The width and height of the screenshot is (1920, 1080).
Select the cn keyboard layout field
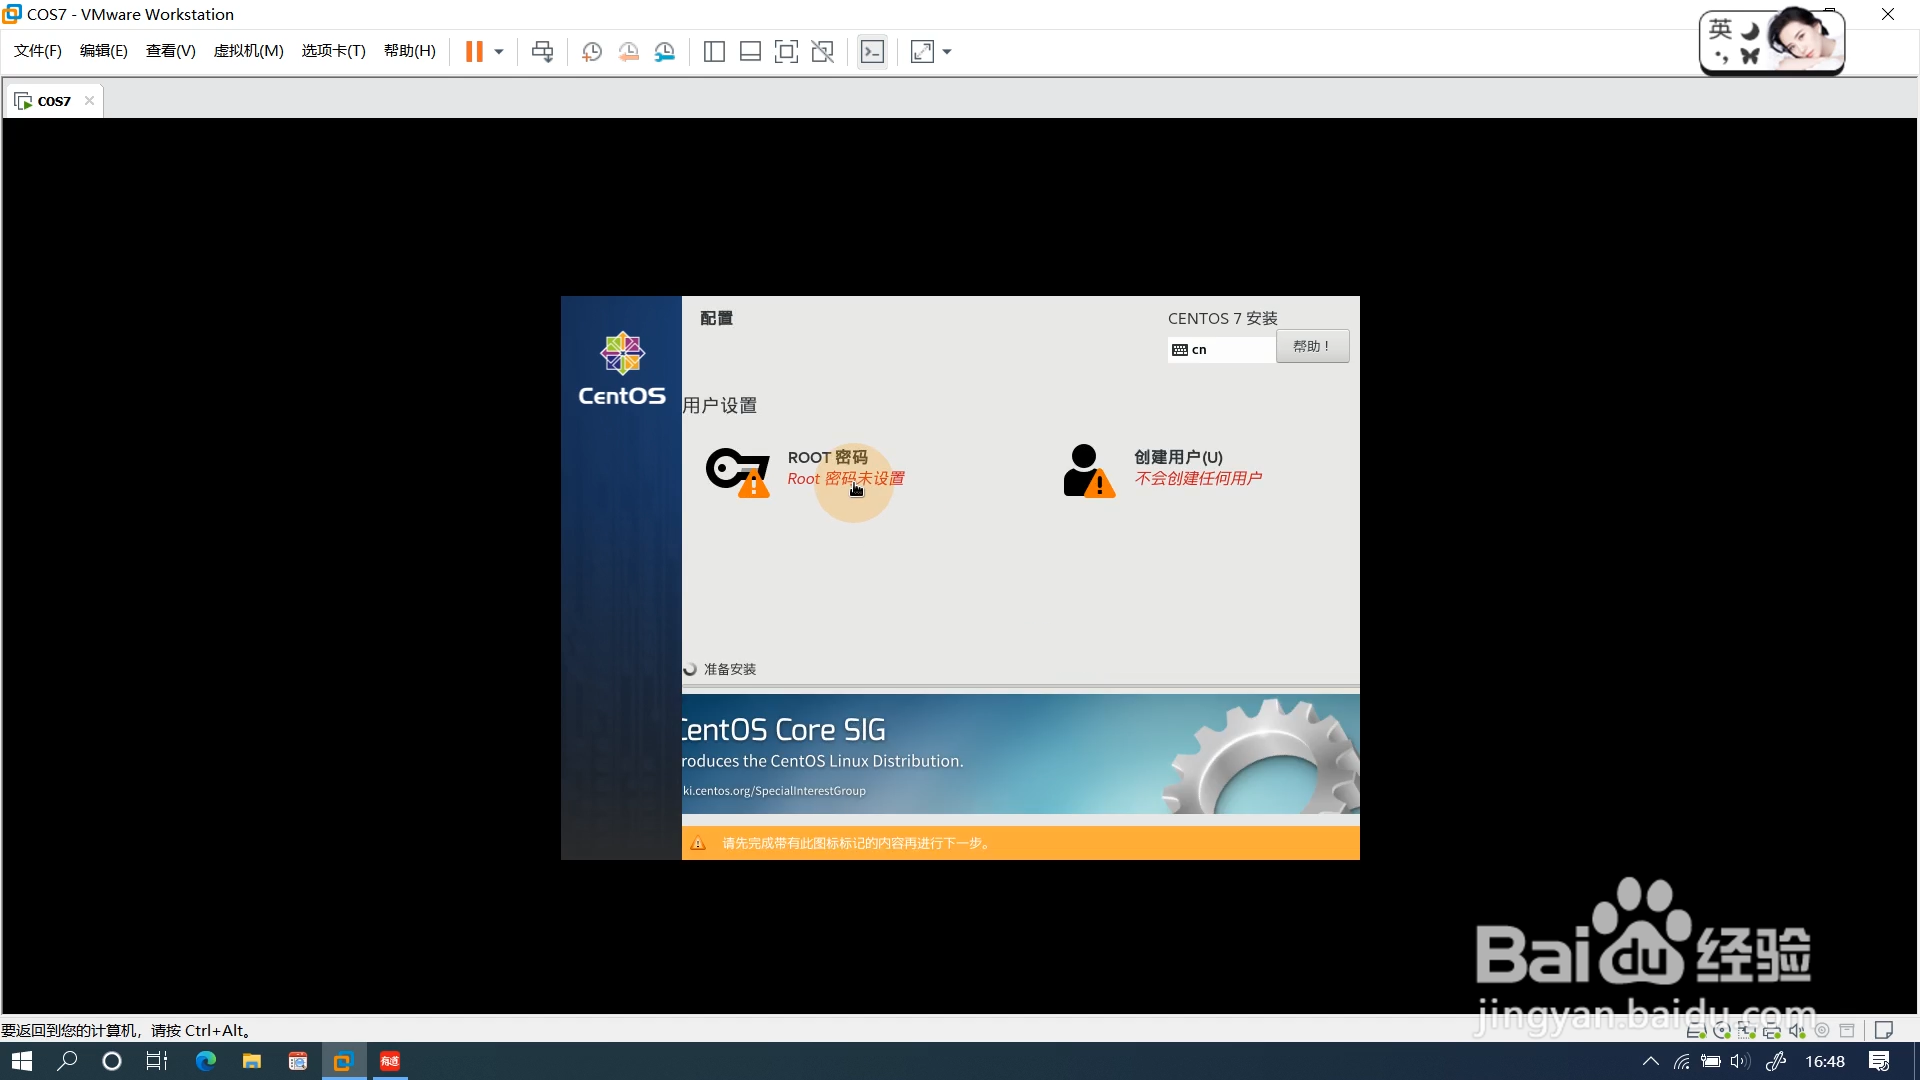pyautogui.click(x=1221, y=349)
